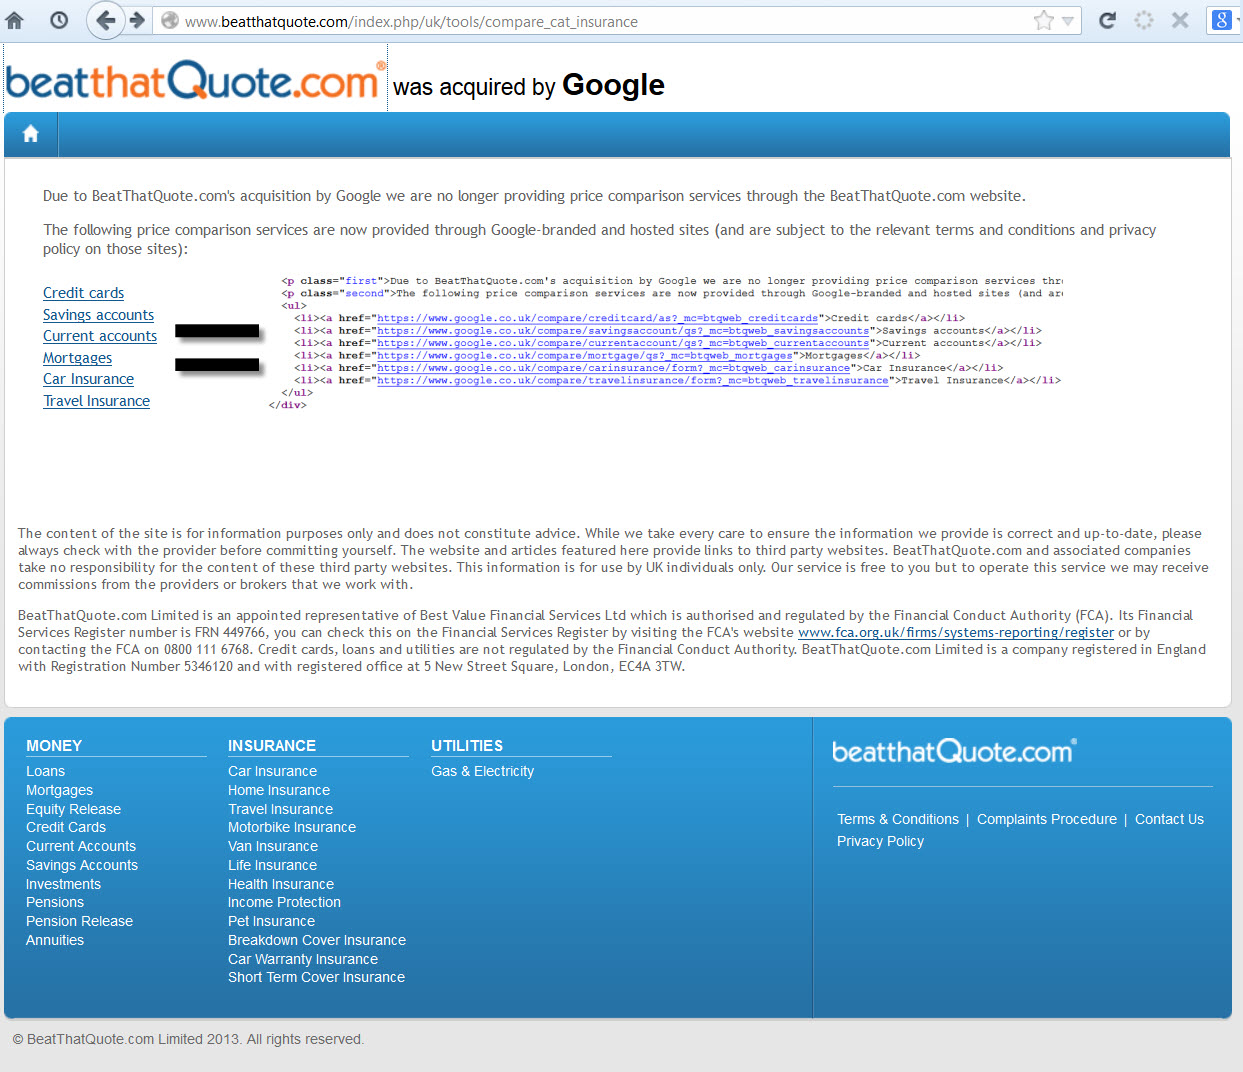Select Current Accounts in the footer MONEY column
This screenshot has width=1243, height=1072.
81,846
